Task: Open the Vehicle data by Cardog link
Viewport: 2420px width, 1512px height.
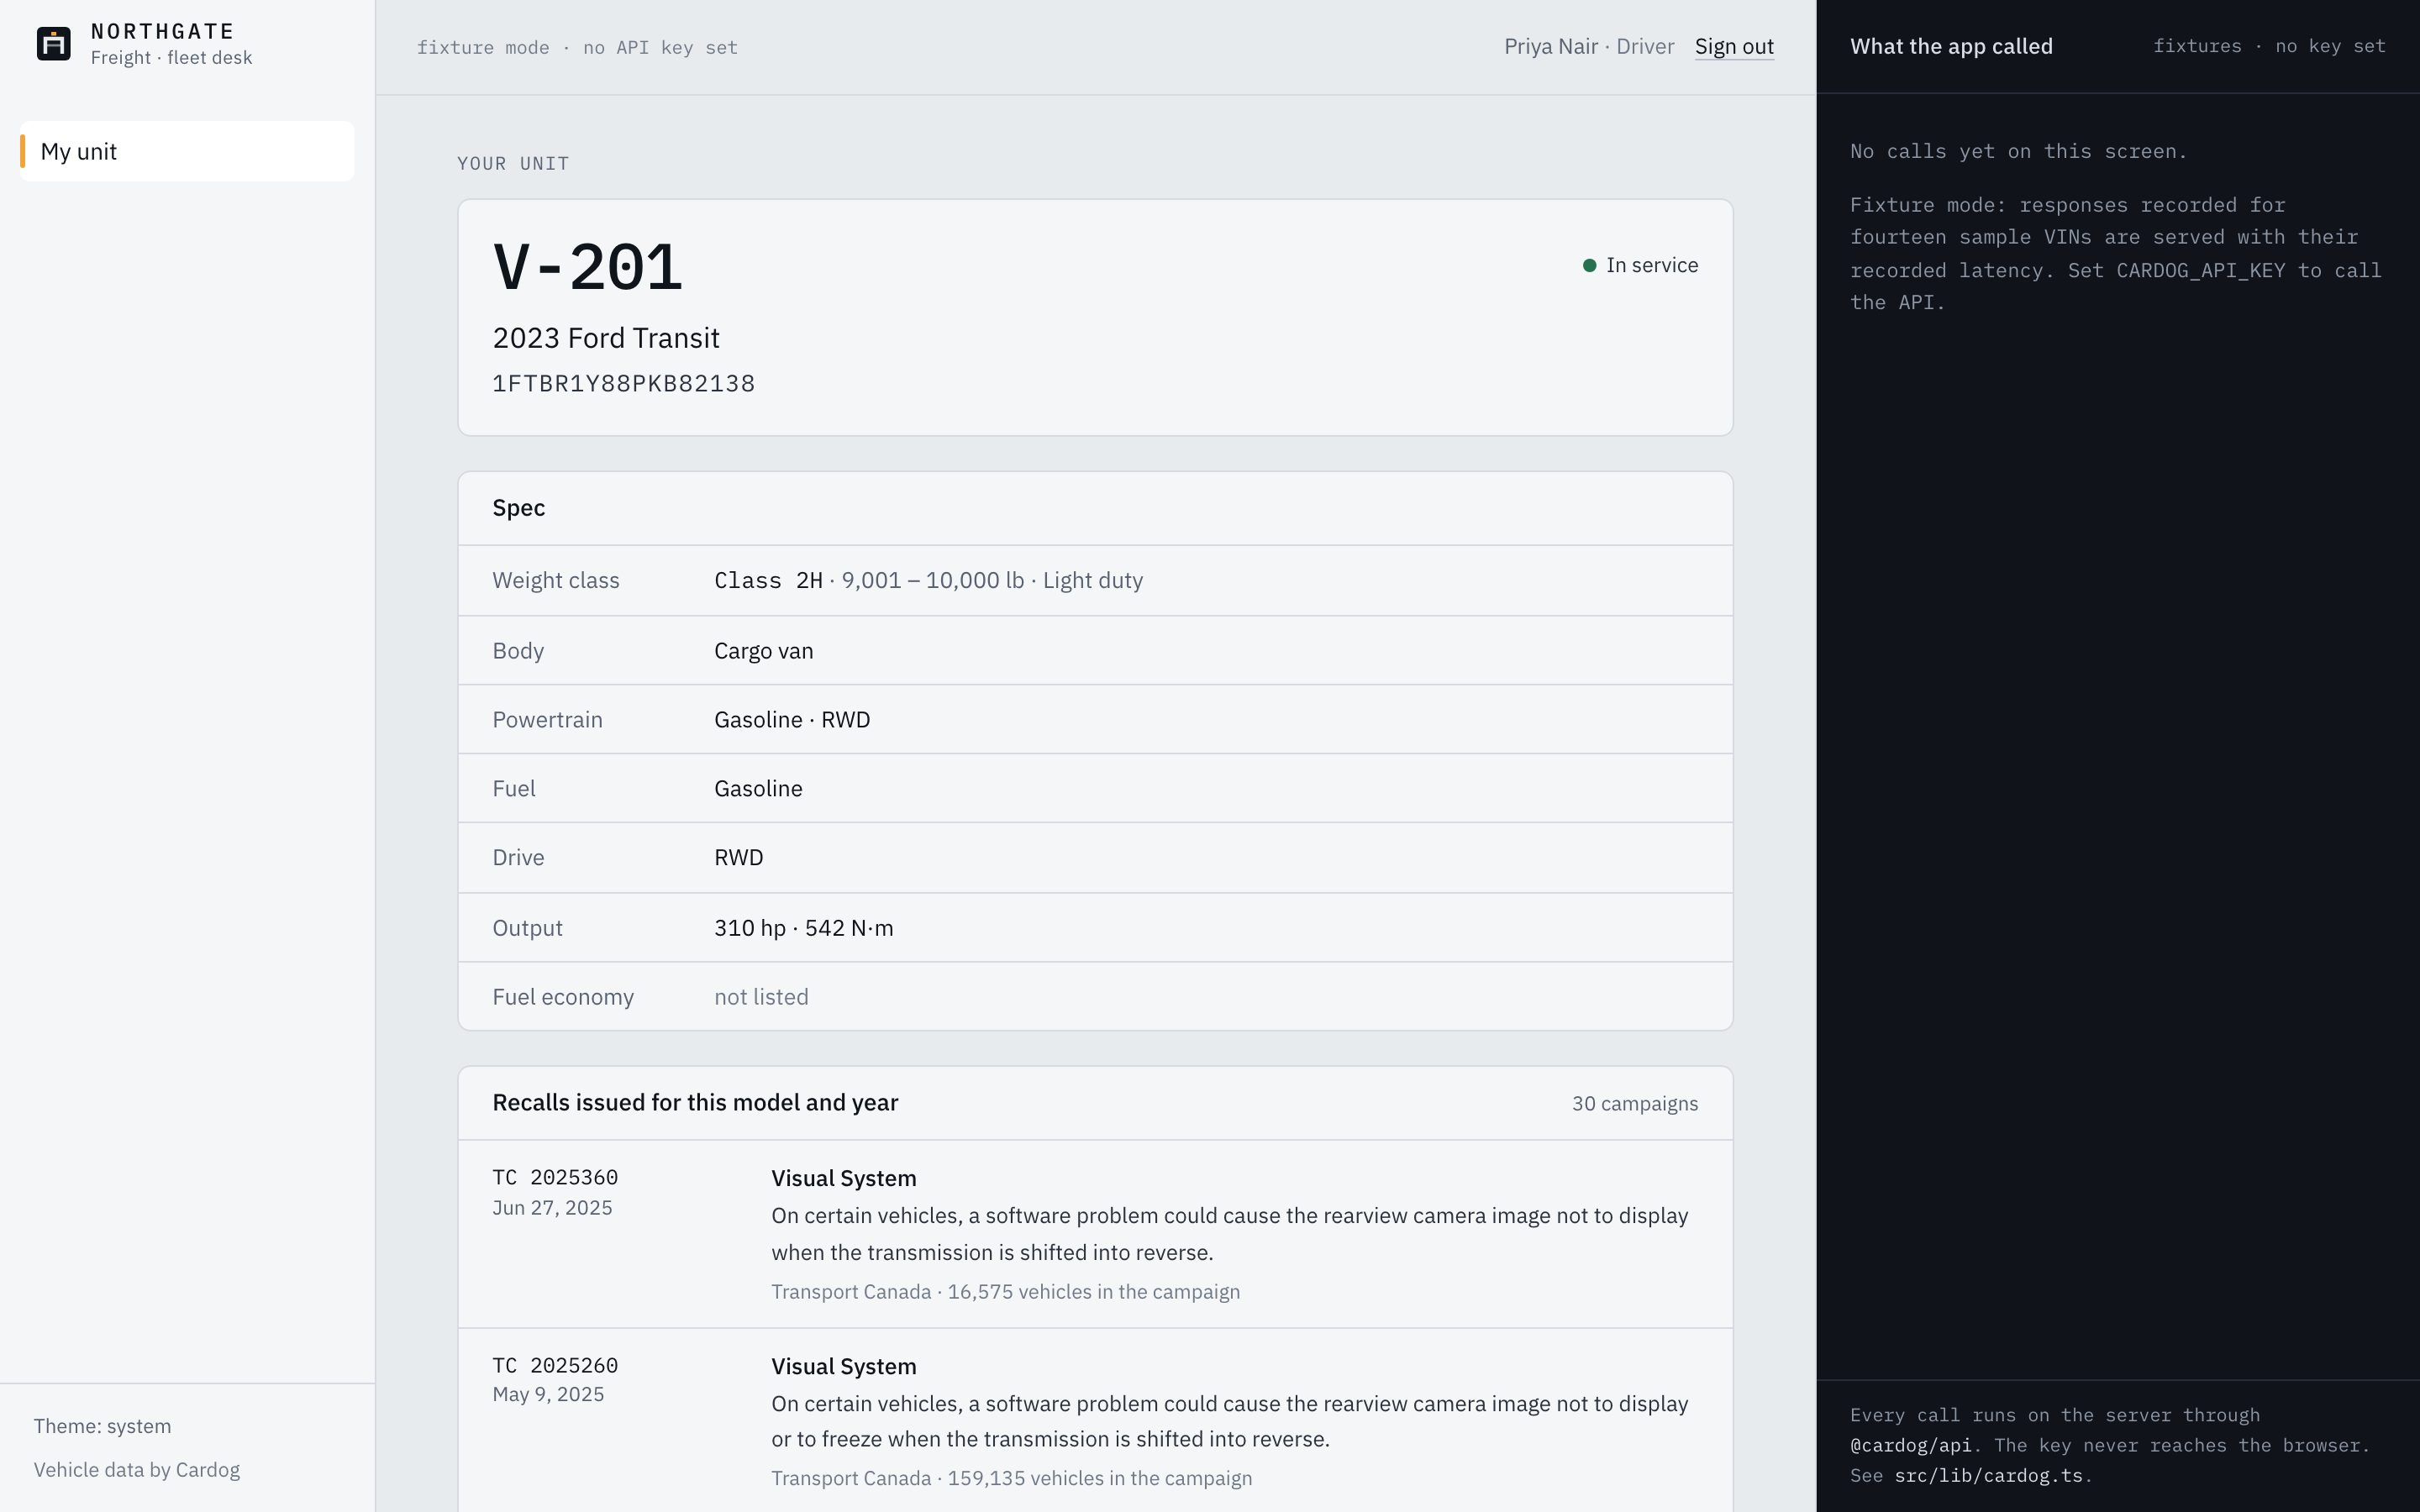Action: coord(137,1470)
